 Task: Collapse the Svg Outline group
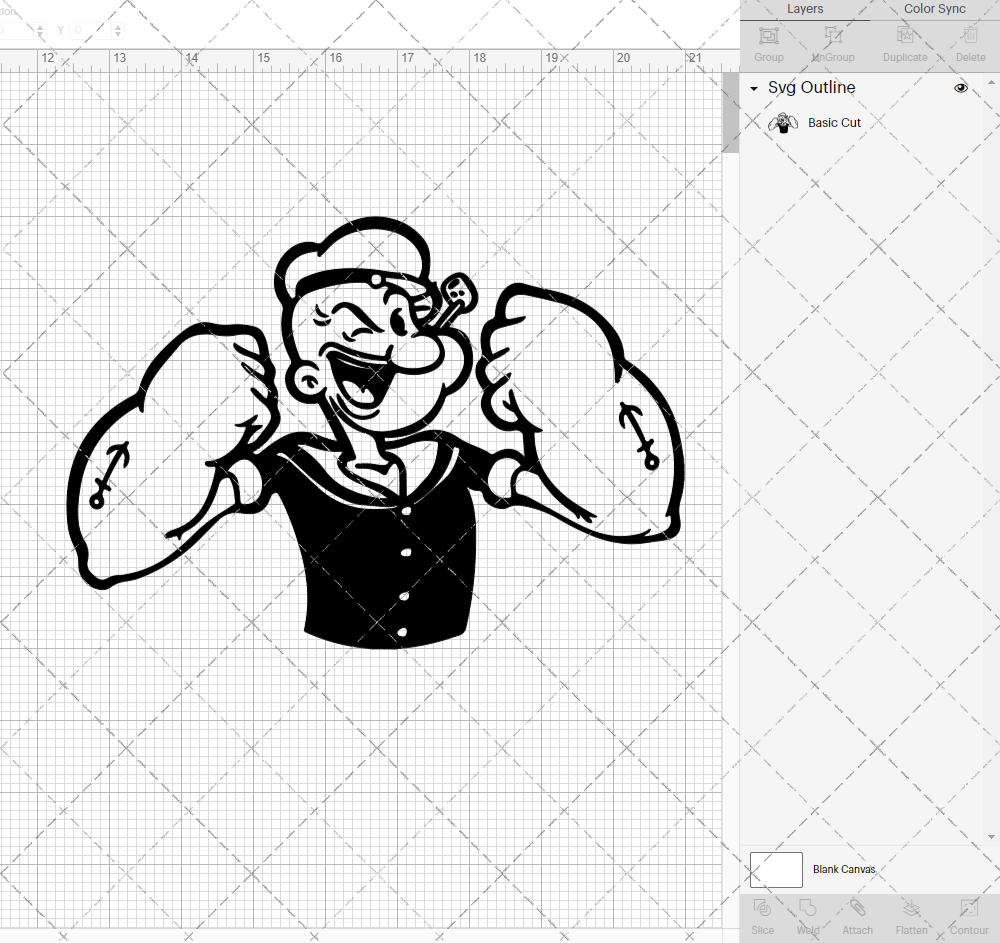tap(754, 88)
